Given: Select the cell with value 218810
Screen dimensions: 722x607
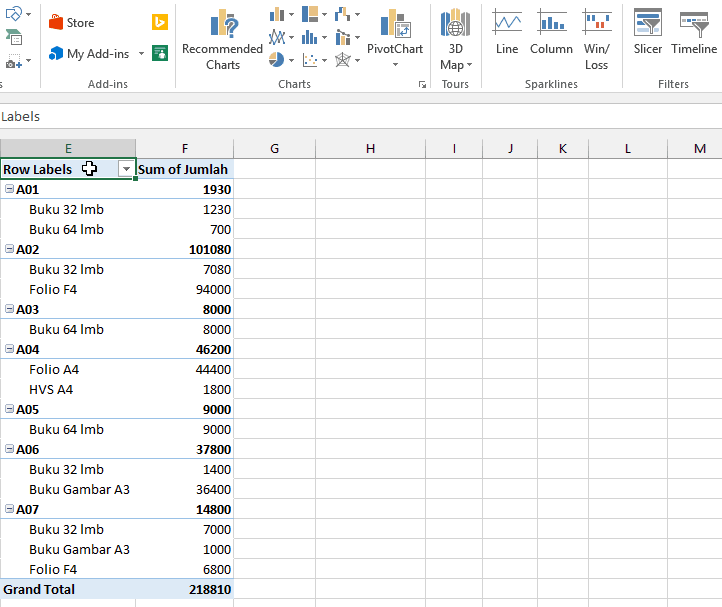Looking at the screenshot, I should click(x=185, y=589).
